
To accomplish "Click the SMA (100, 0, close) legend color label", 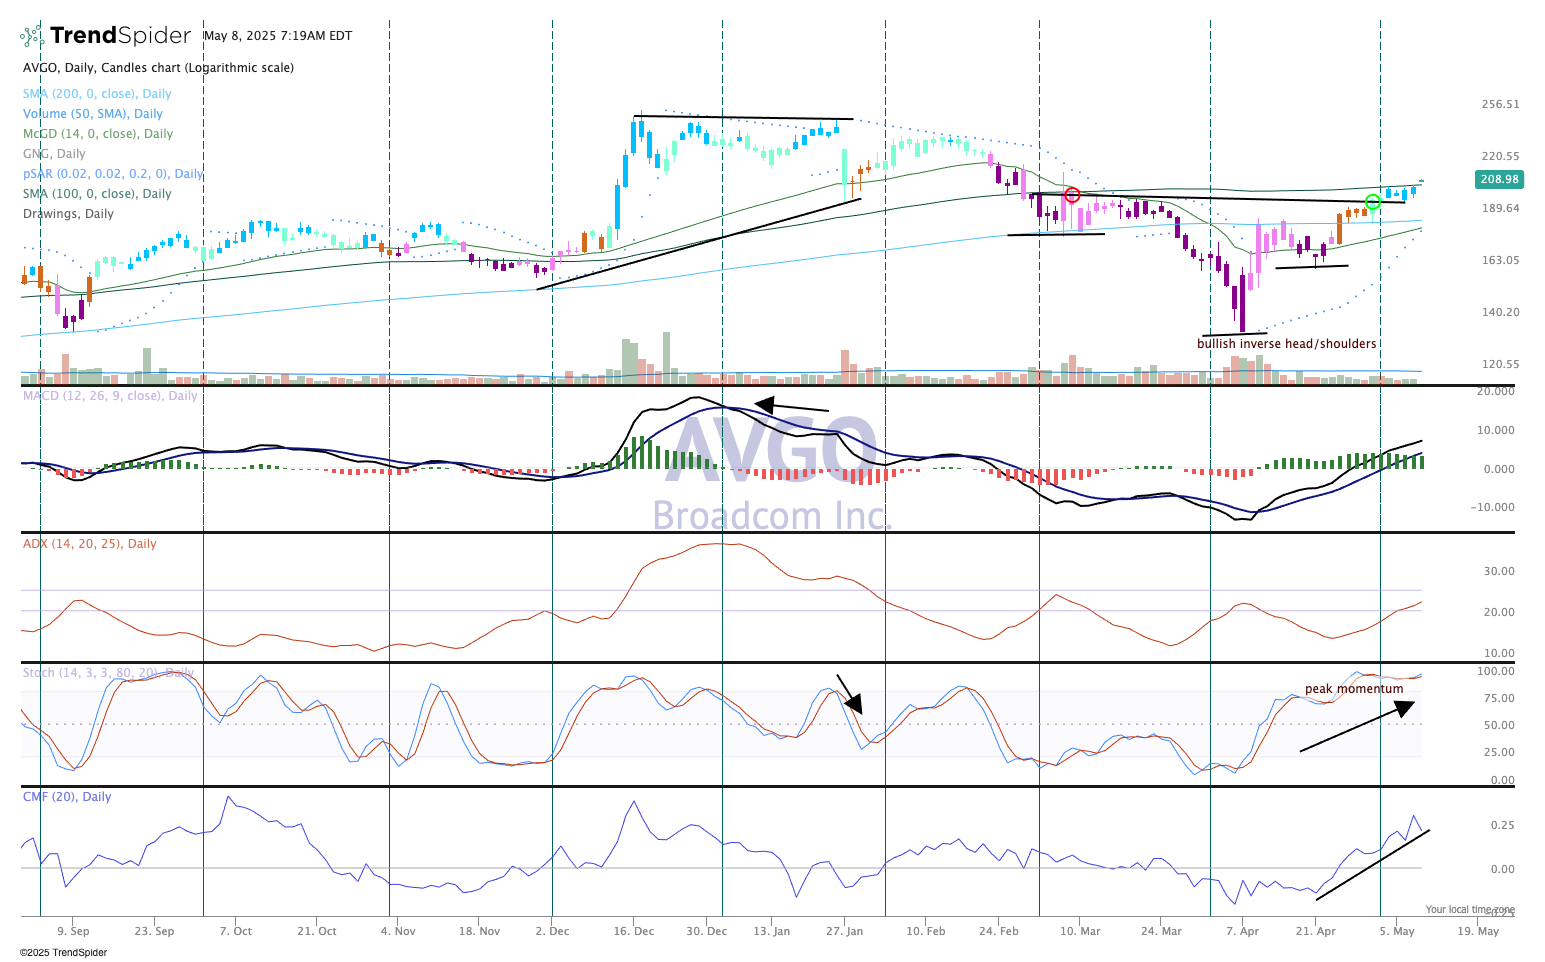I will click(97, 194).
